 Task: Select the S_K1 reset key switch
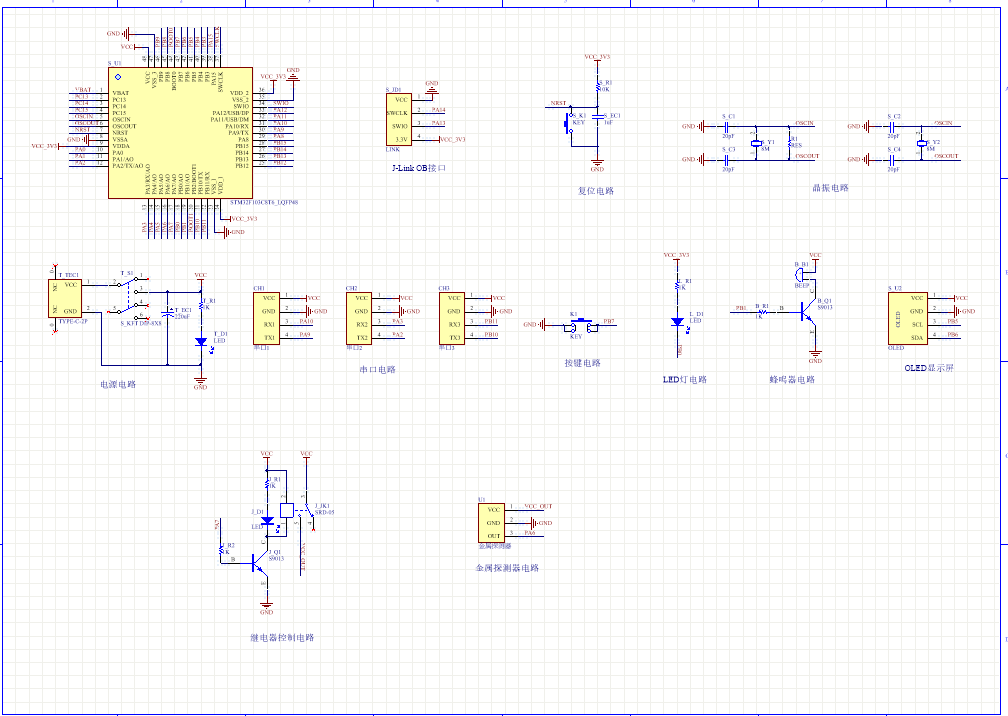click(x=568, y=124)
